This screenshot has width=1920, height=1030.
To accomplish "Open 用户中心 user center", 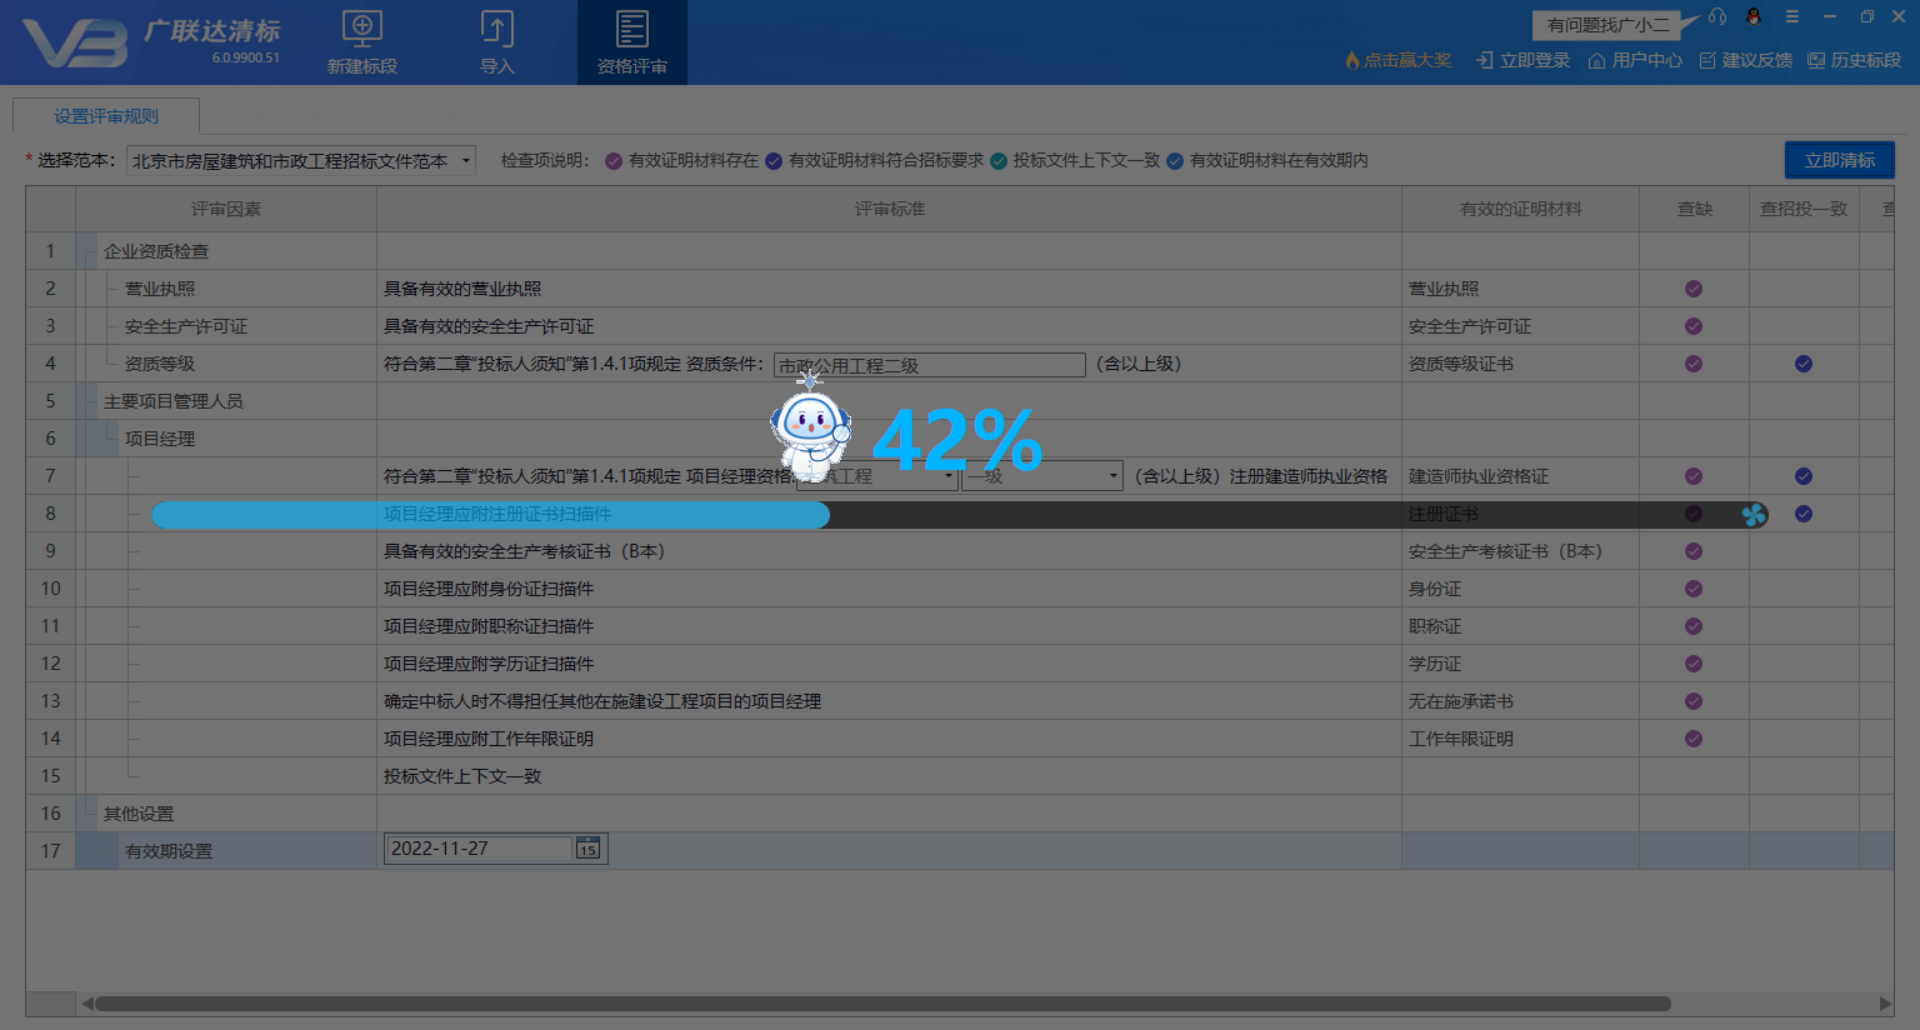I will [x=1635, y=60].
